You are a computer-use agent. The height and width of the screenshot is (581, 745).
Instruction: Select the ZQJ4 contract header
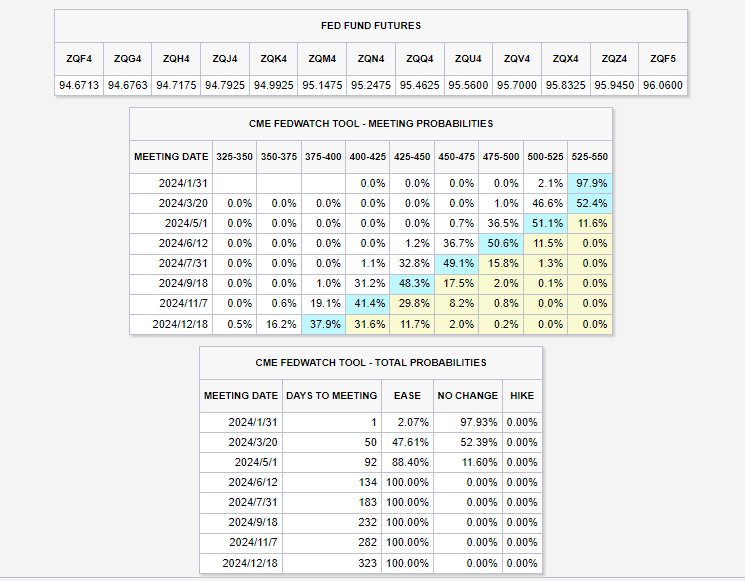[x=225, y=59]
